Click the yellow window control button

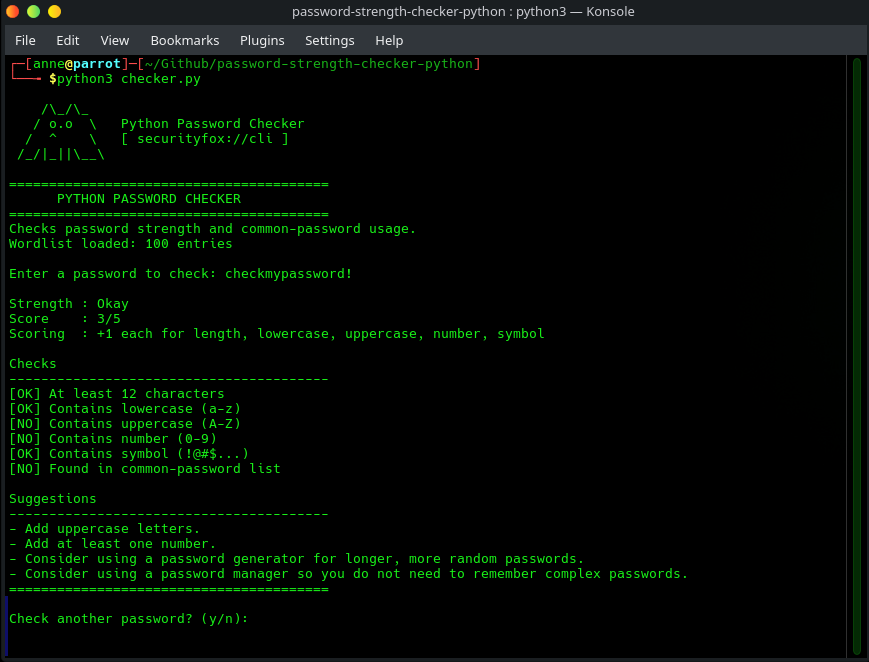coord(54,11)
